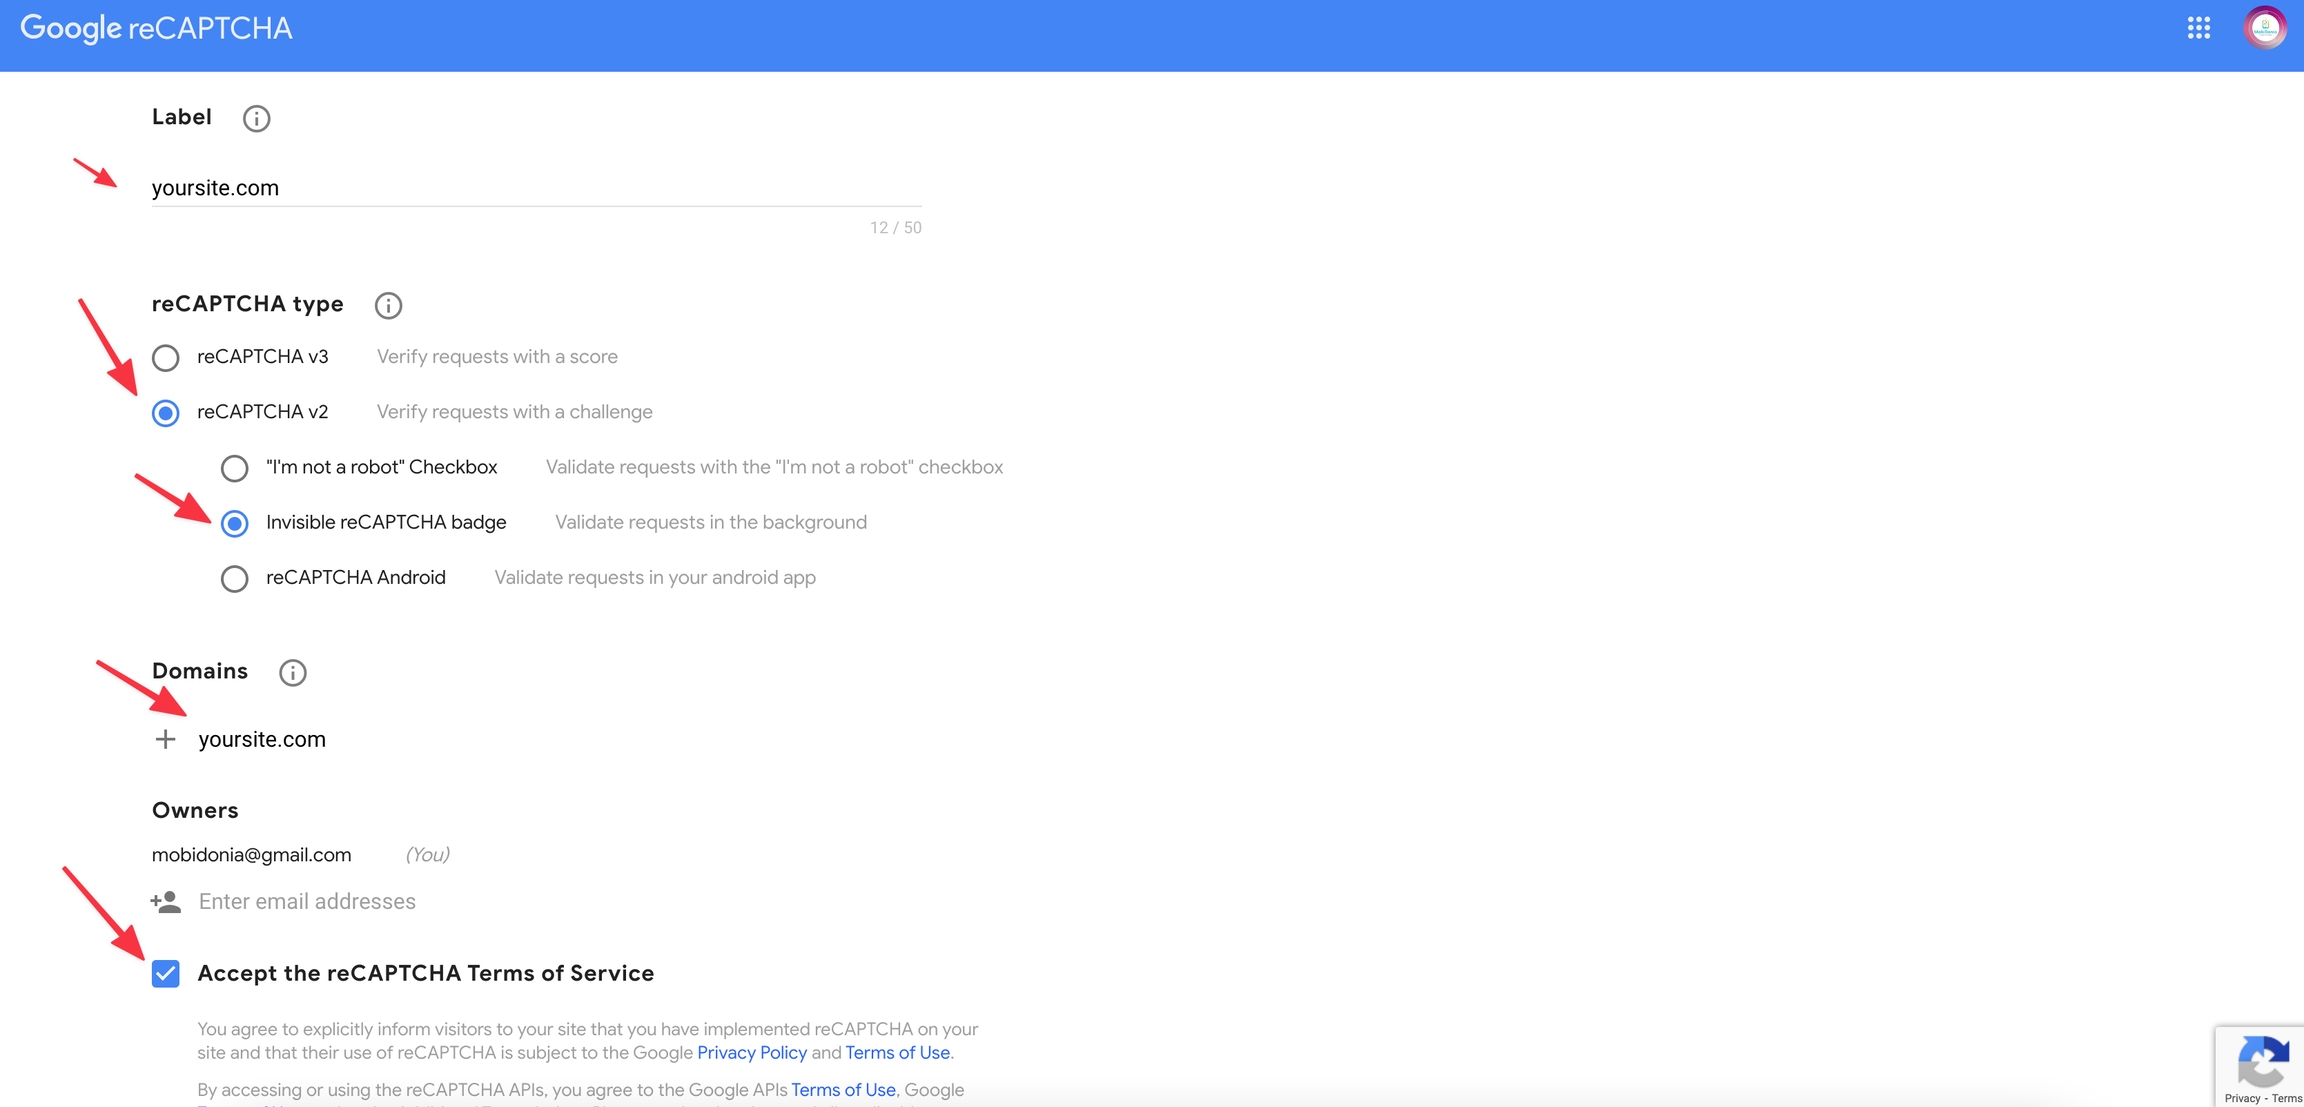This screenshot has height=1107, width=2304.
Task: Open the Google Privacy Policy link
Action: point(751,1053)
